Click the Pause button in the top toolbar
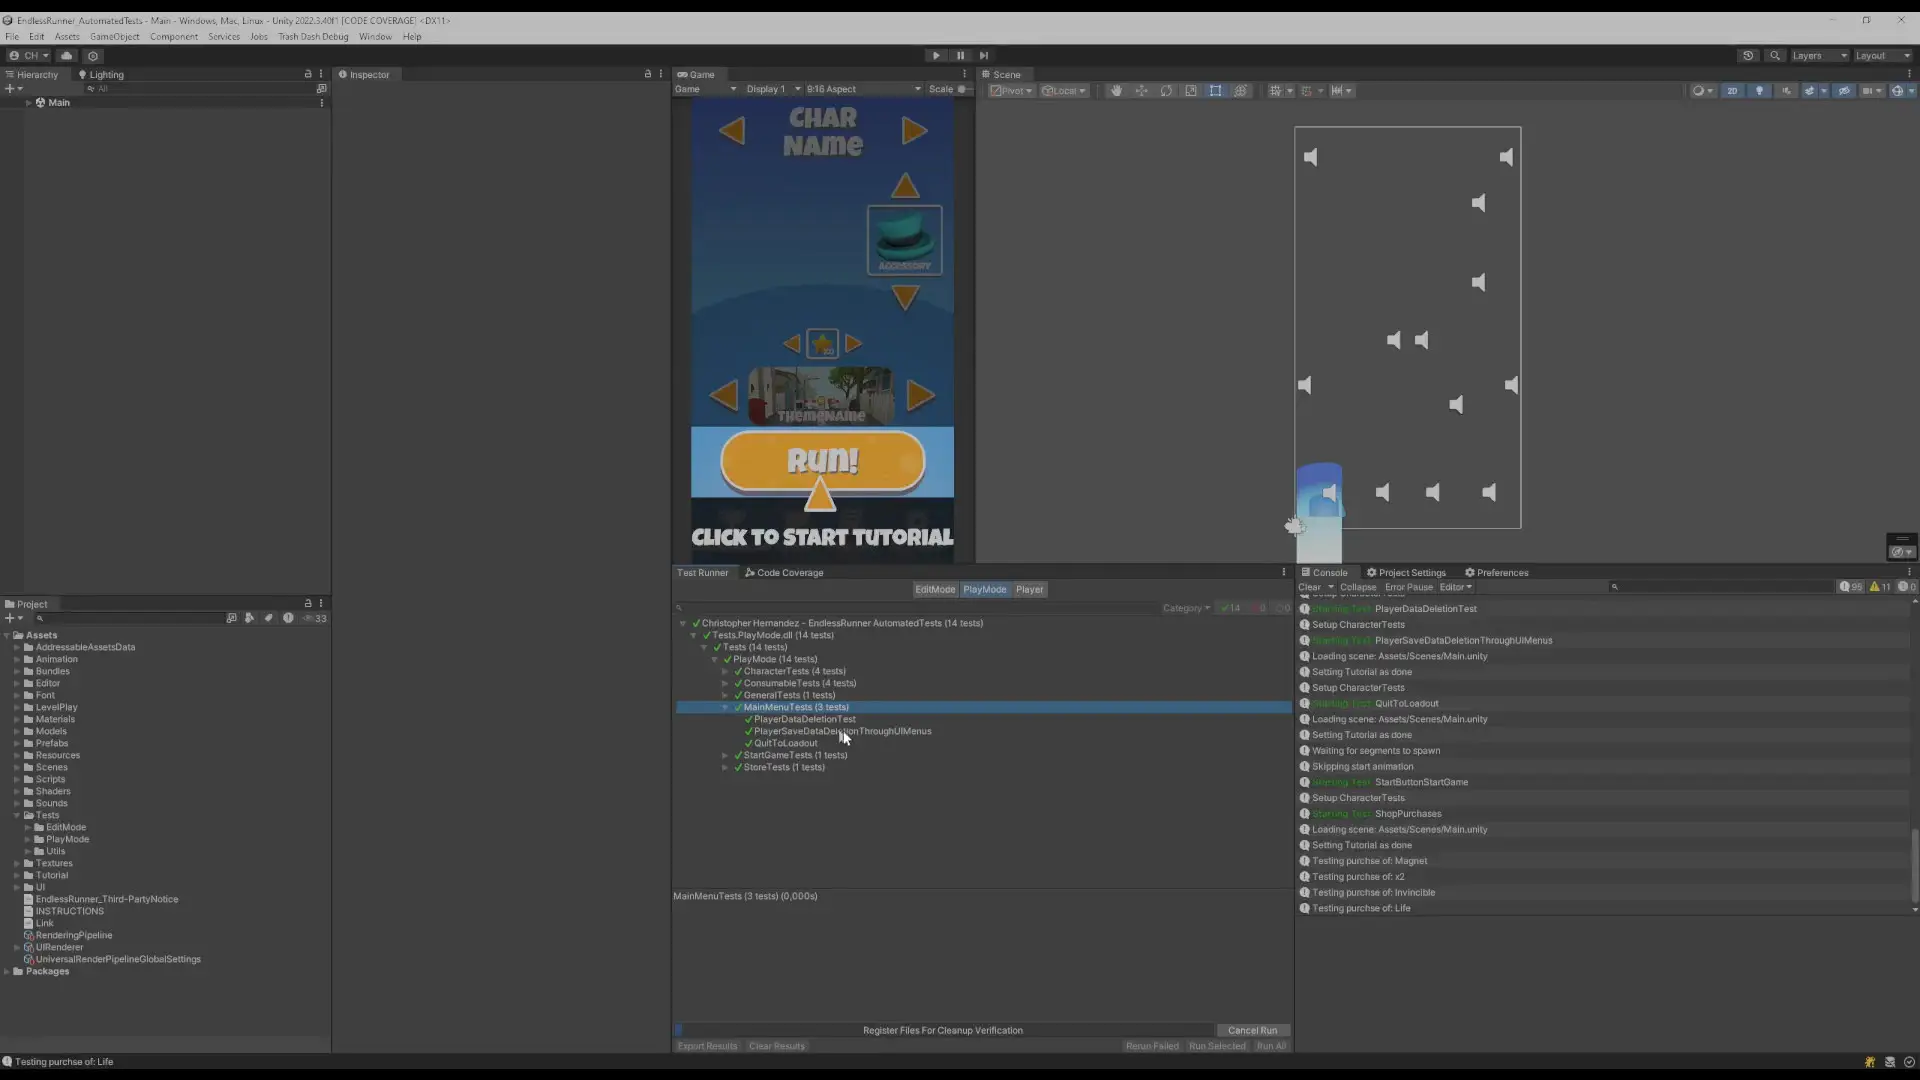The height and width of the screenshot is (1080, 1920). pyautogui.click(x=960, y=56)
